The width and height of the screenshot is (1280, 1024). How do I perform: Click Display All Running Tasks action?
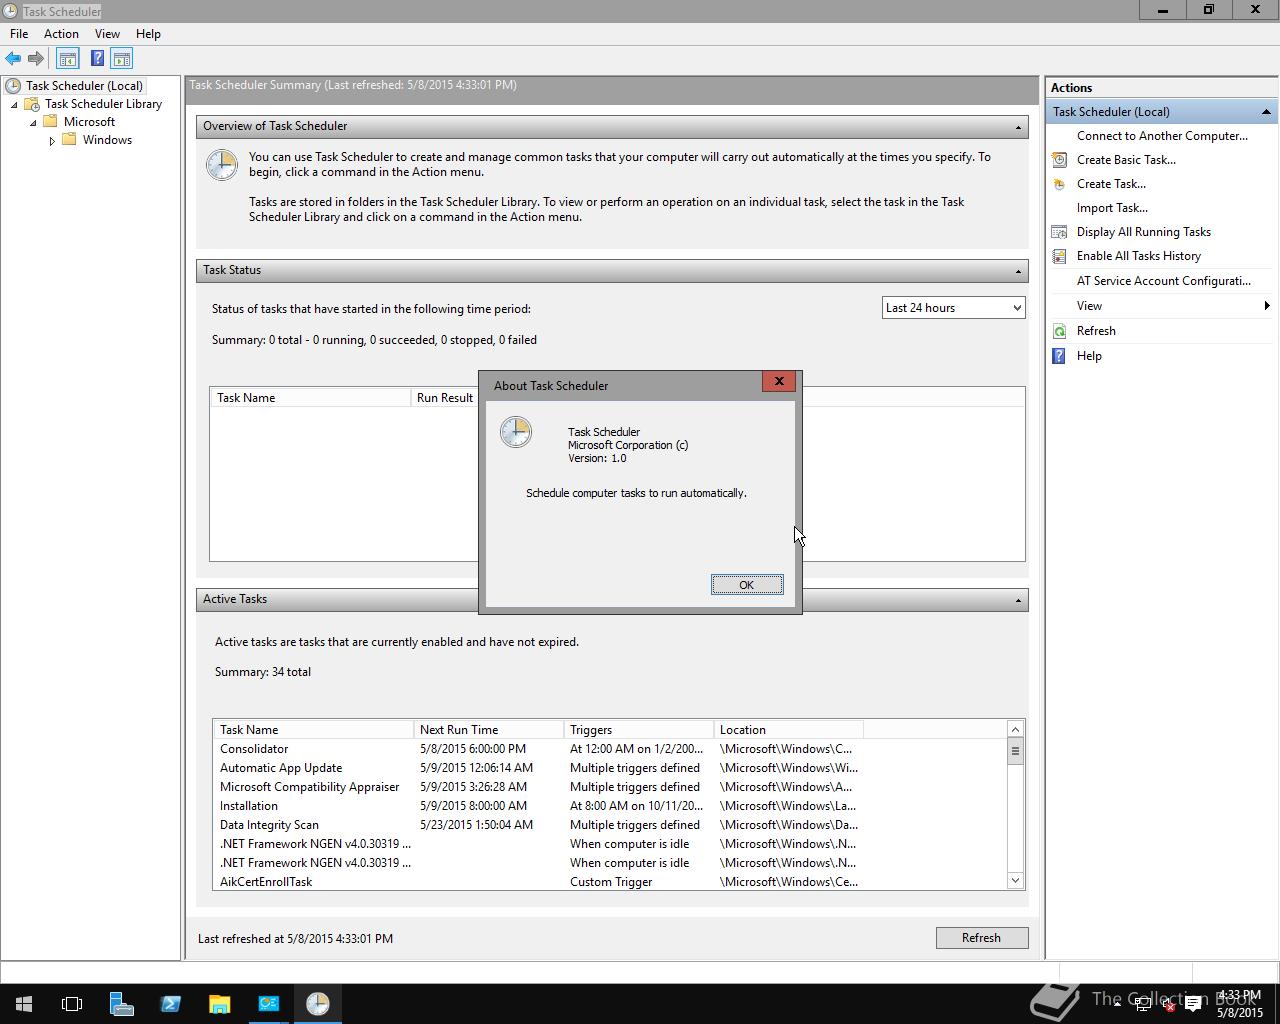(1144, 232)
